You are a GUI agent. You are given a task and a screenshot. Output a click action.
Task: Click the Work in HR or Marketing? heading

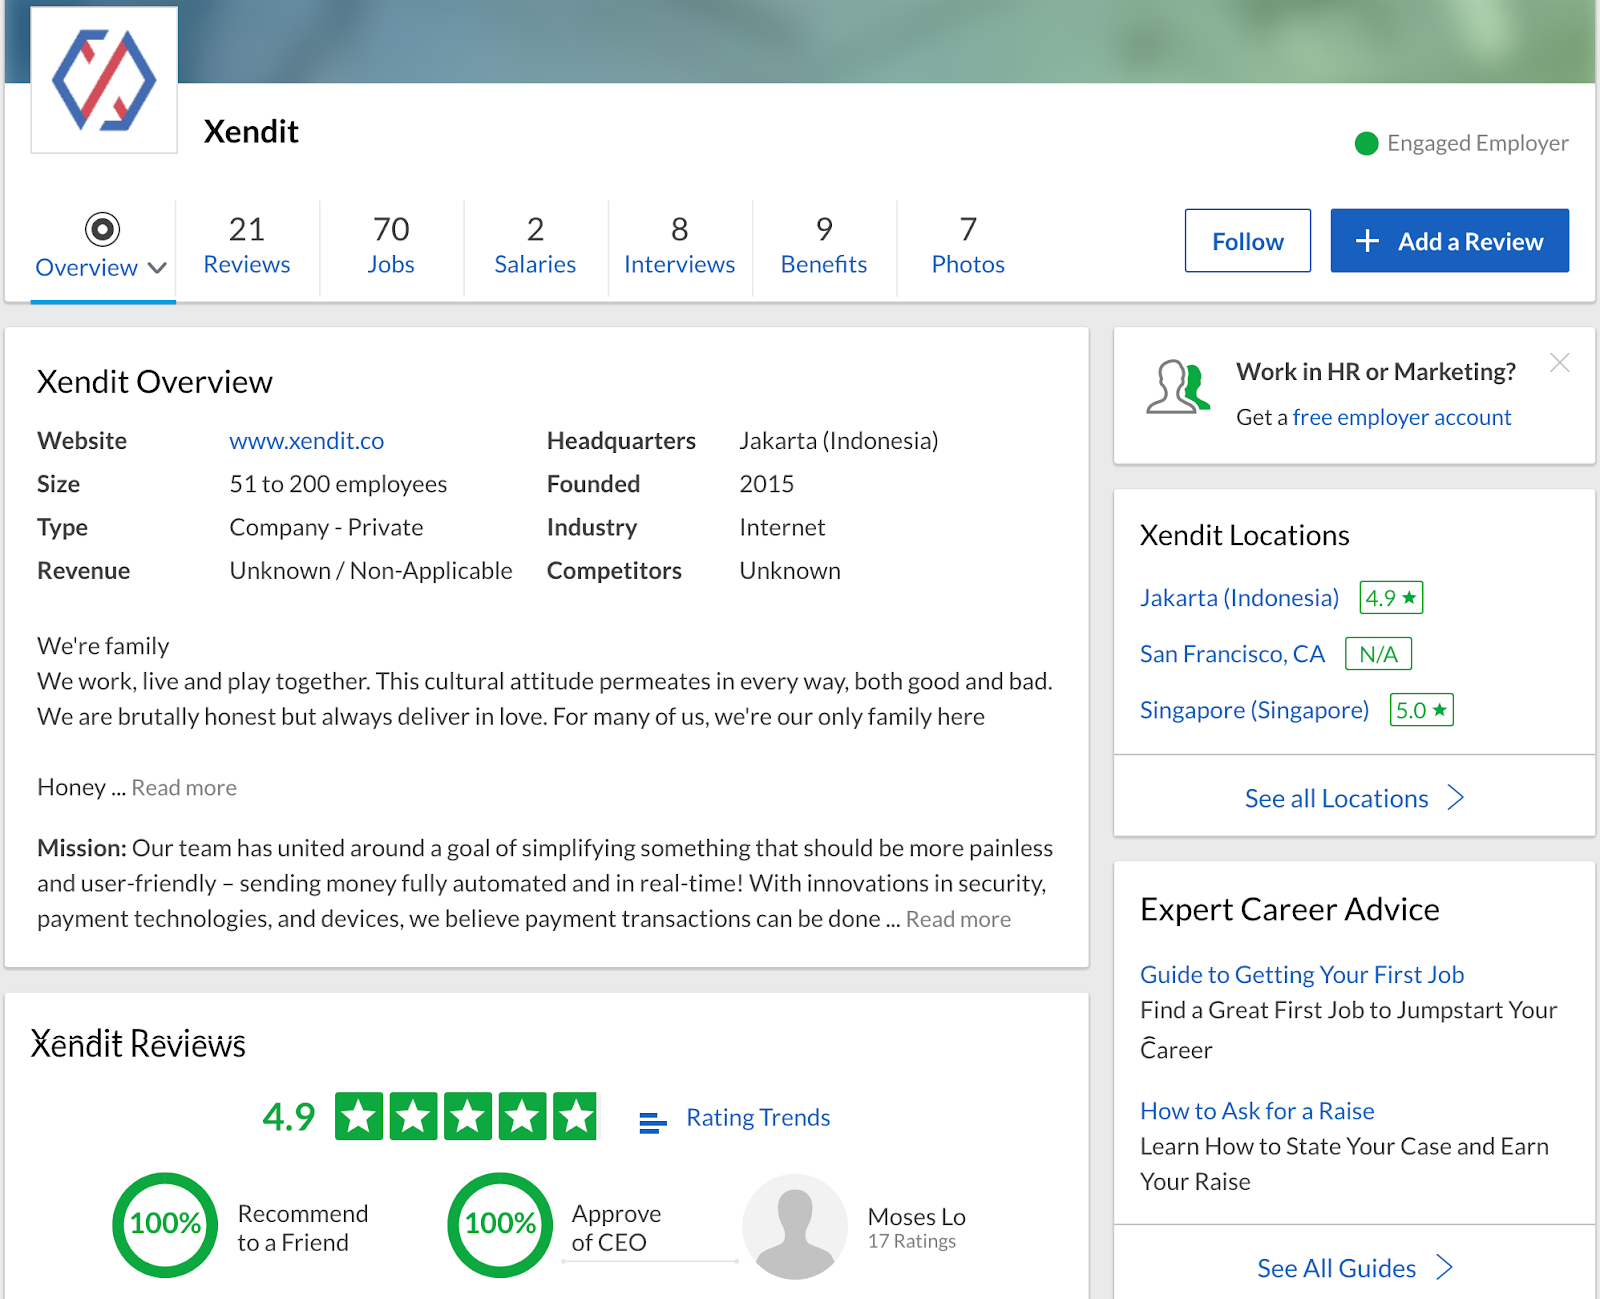click(1376, 372)
